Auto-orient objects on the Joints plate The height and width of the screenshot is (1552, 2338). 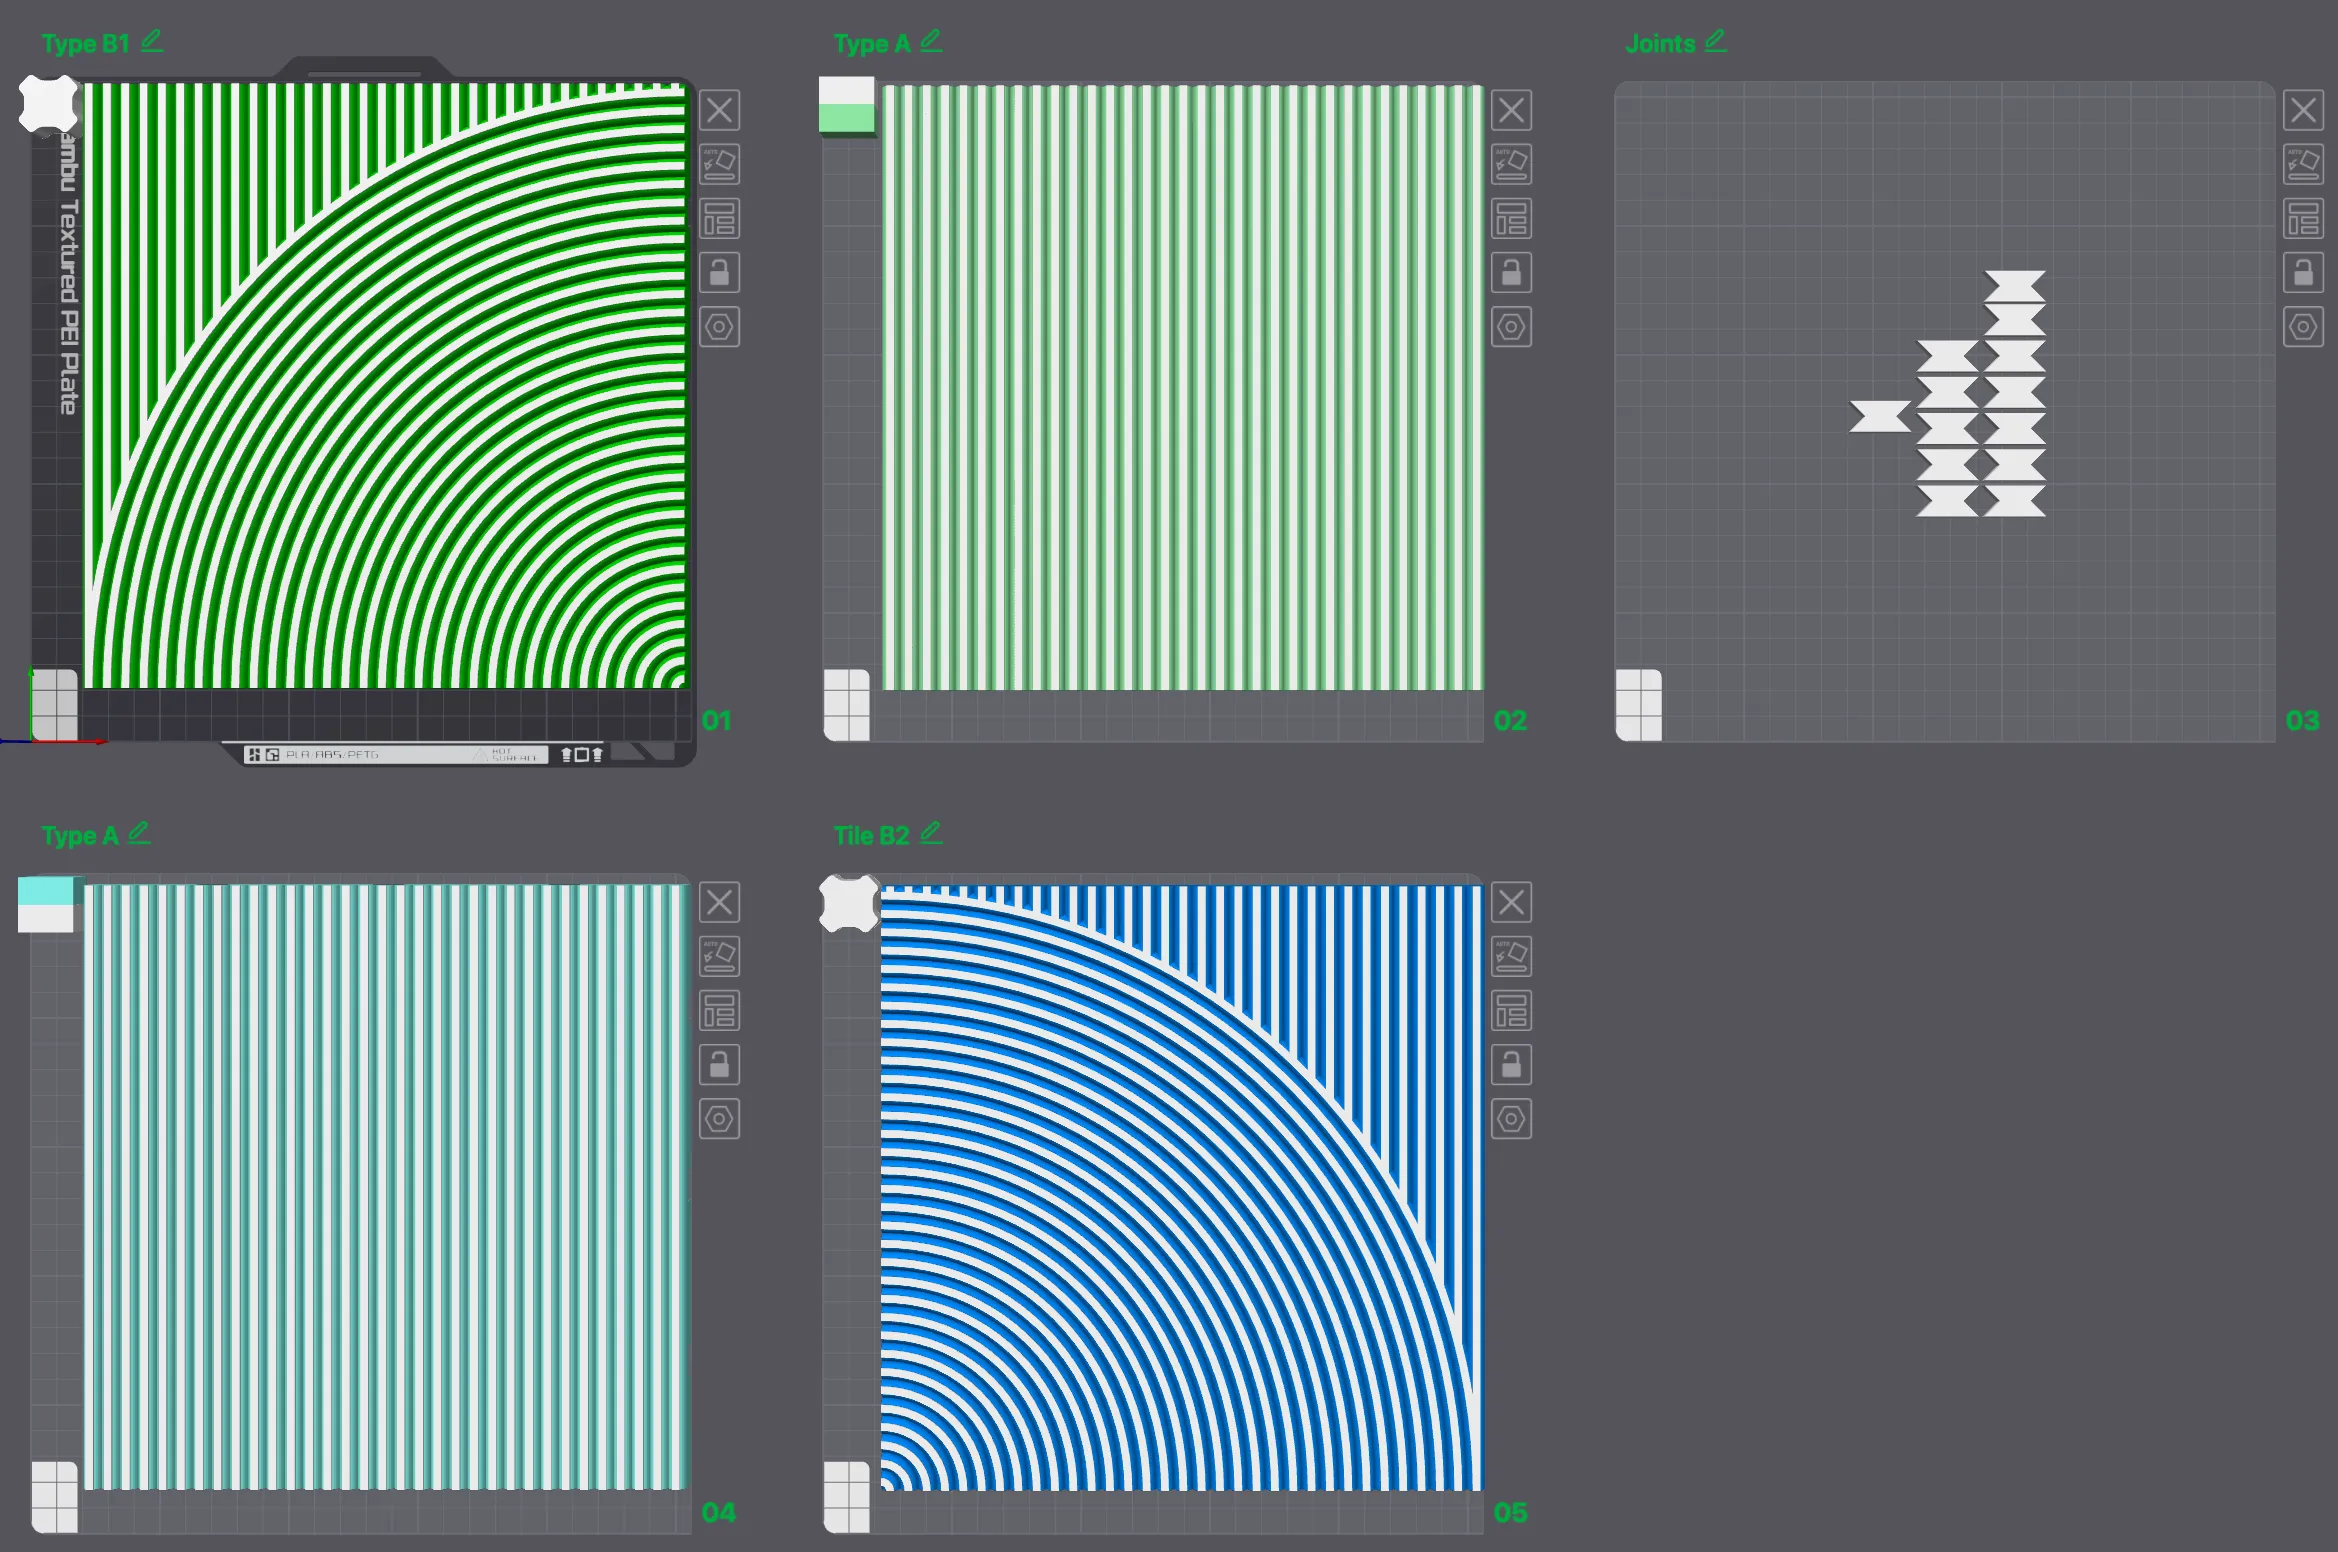[2303, 164]
